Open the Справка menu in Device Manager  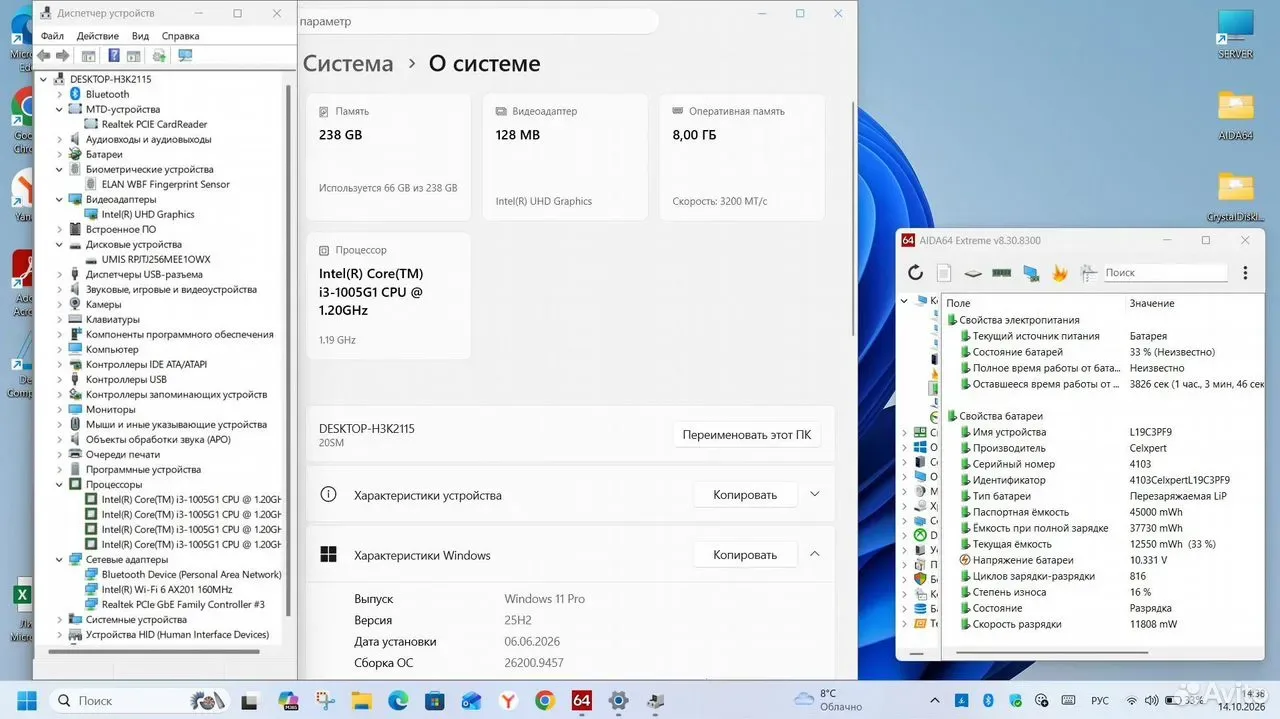180,36
